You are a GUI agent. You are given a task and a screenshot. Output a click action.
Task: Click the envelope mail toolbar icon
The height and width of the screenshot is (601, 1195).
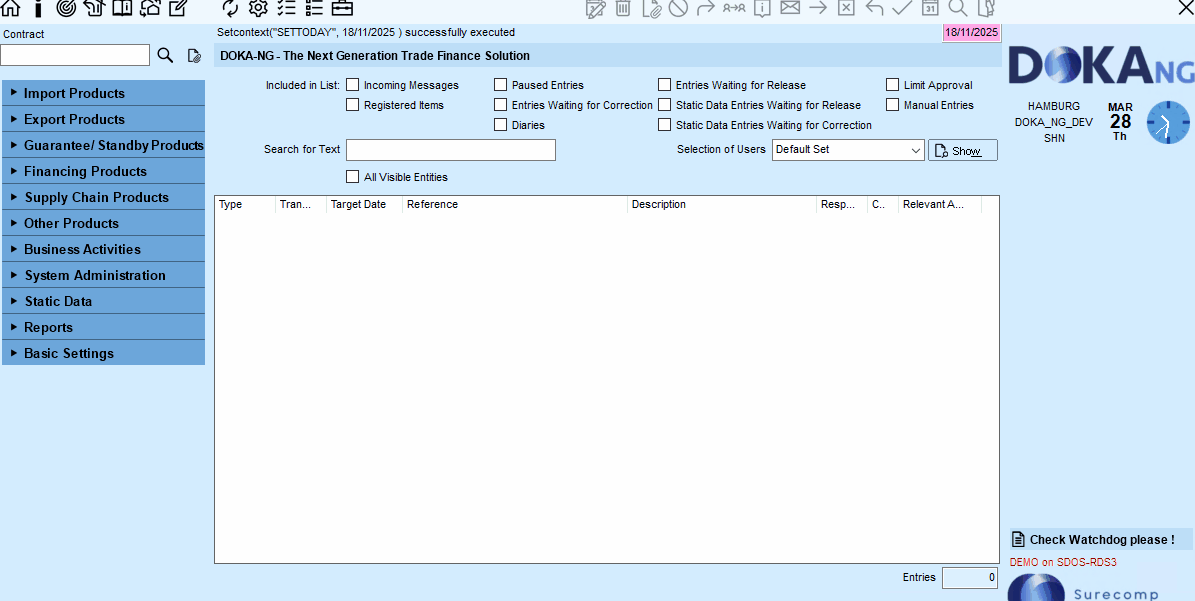[x=790, y=8]
